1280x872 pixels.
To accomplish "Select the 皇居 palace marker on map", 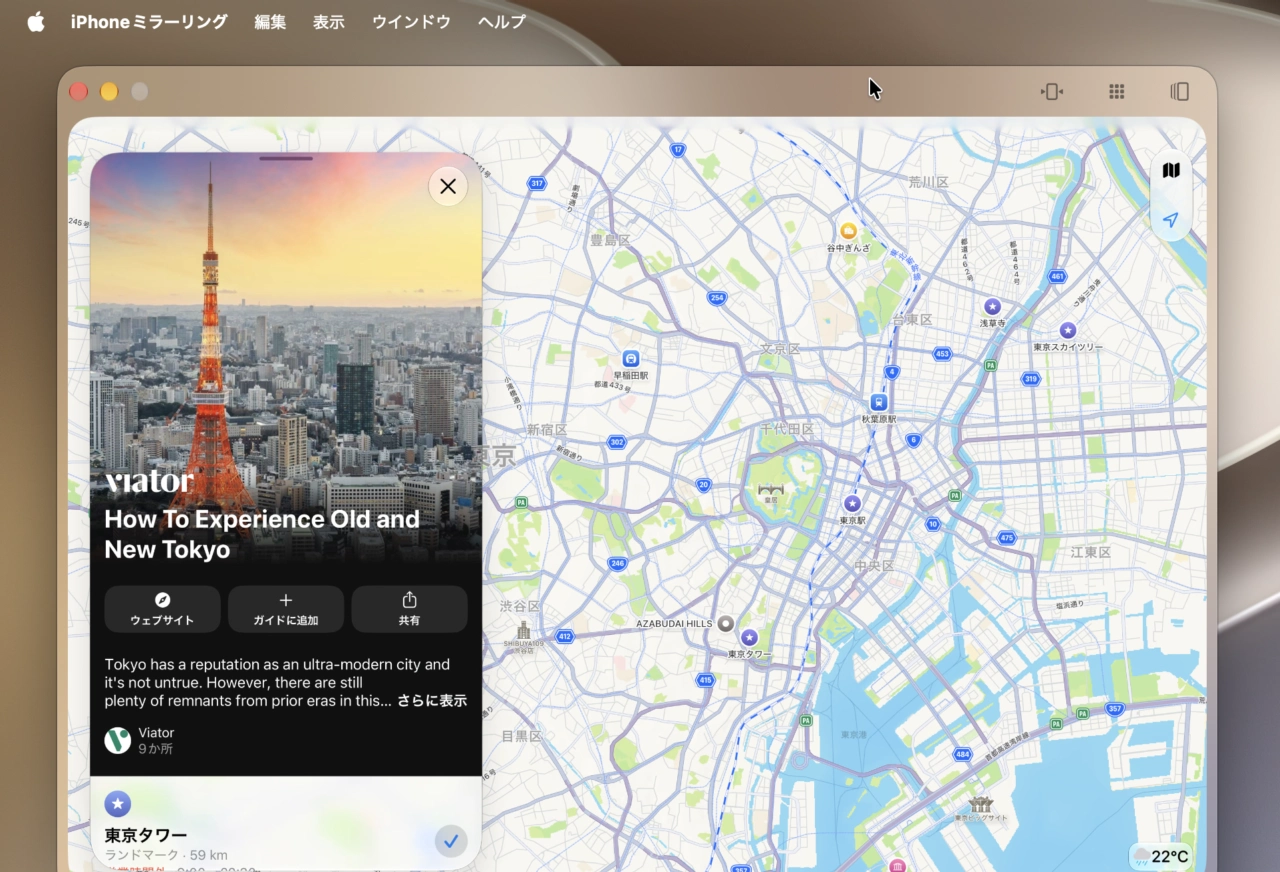I will pyautogui.click(x=770, y=490).
